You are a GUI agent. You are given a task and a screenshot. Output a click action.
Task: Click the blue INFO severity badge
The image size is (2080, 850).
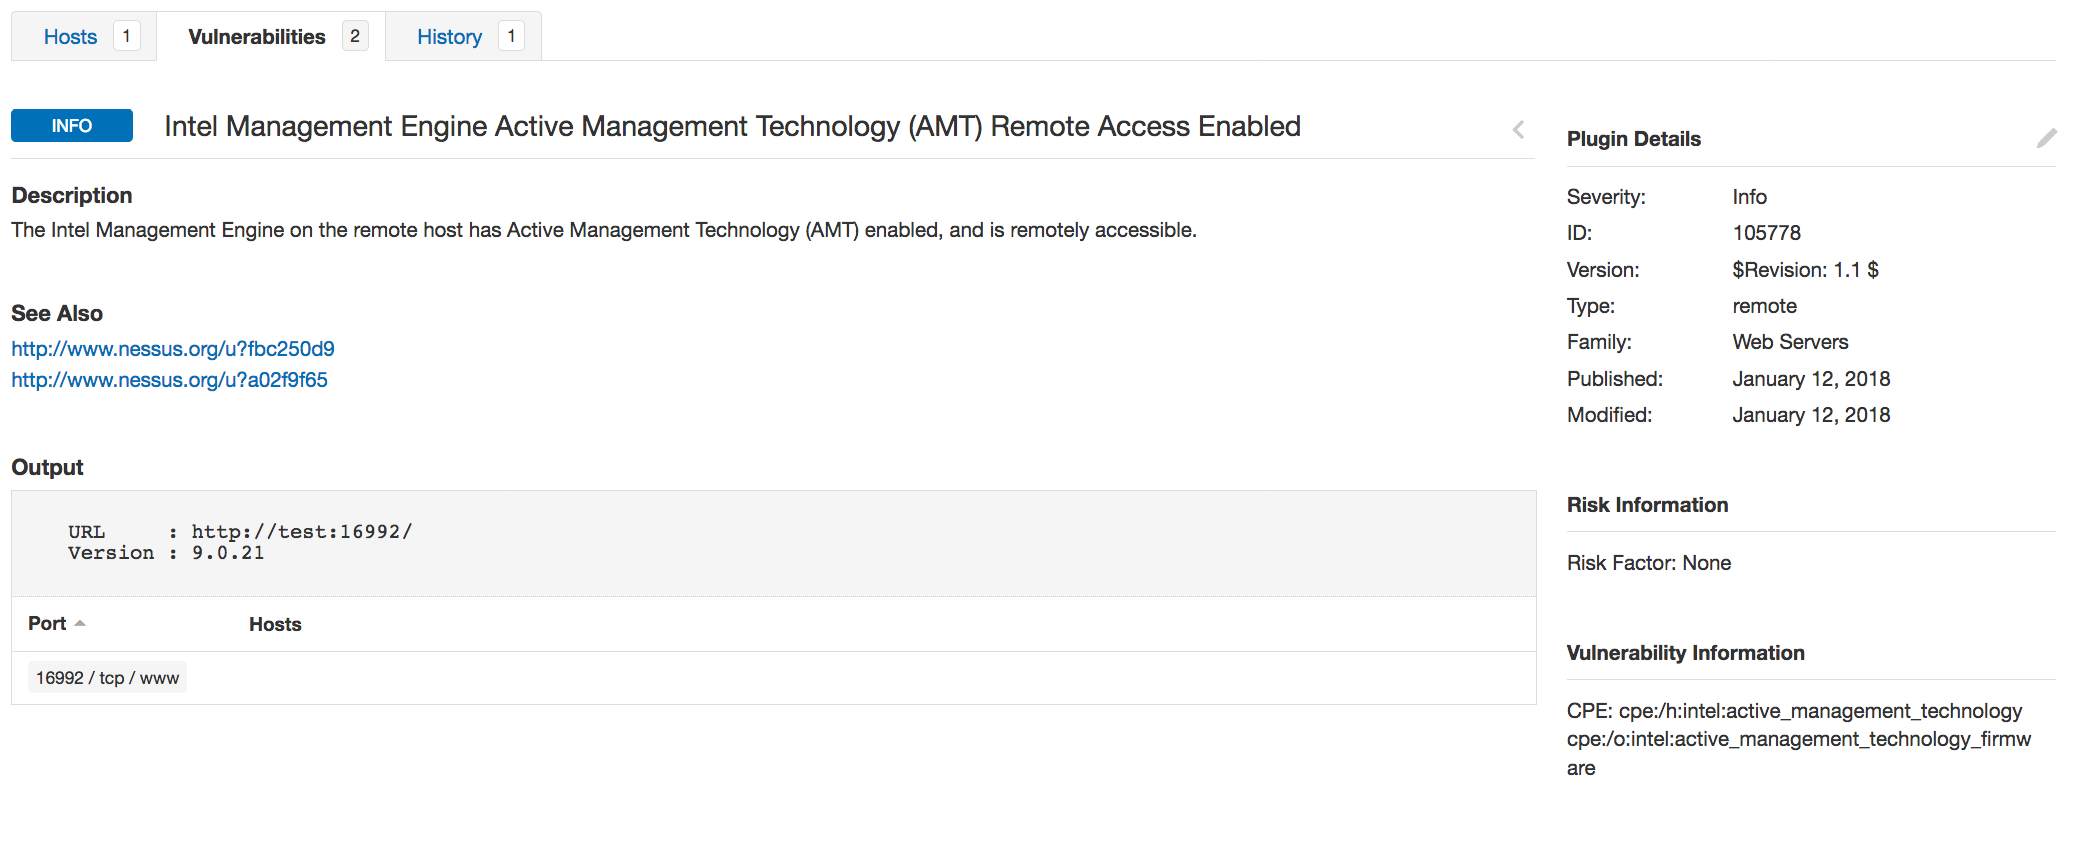coord(72,126)
